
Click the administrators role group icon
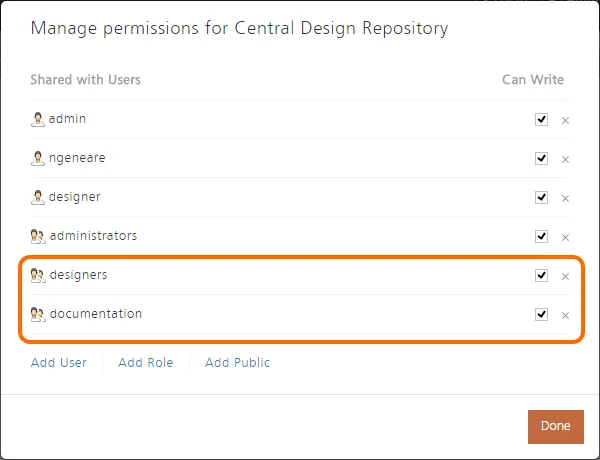point(38,237)
